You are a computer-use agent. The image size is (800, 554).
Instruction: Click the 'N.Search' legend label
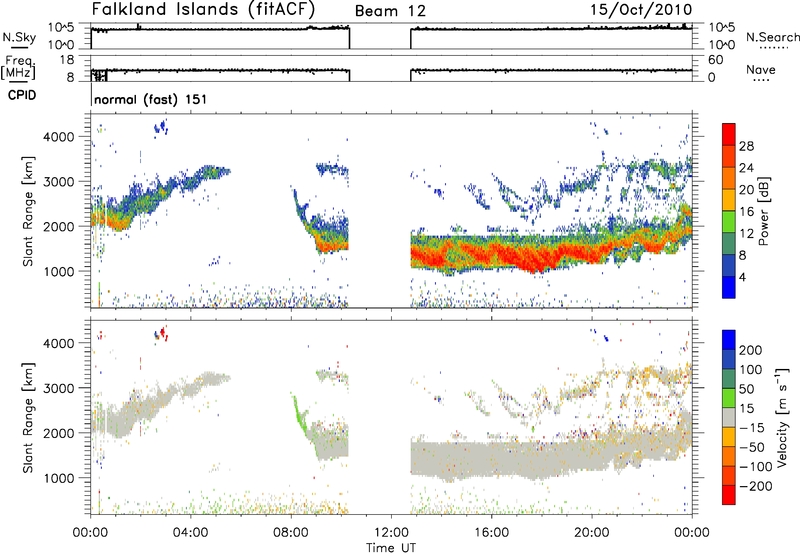pyautogui.click(x=772, y=37)
